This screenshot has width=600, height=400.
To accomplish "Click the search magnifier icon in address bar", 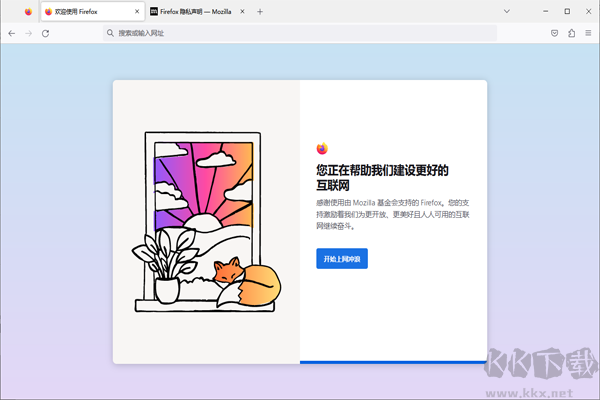I will [x=110, y=33].
